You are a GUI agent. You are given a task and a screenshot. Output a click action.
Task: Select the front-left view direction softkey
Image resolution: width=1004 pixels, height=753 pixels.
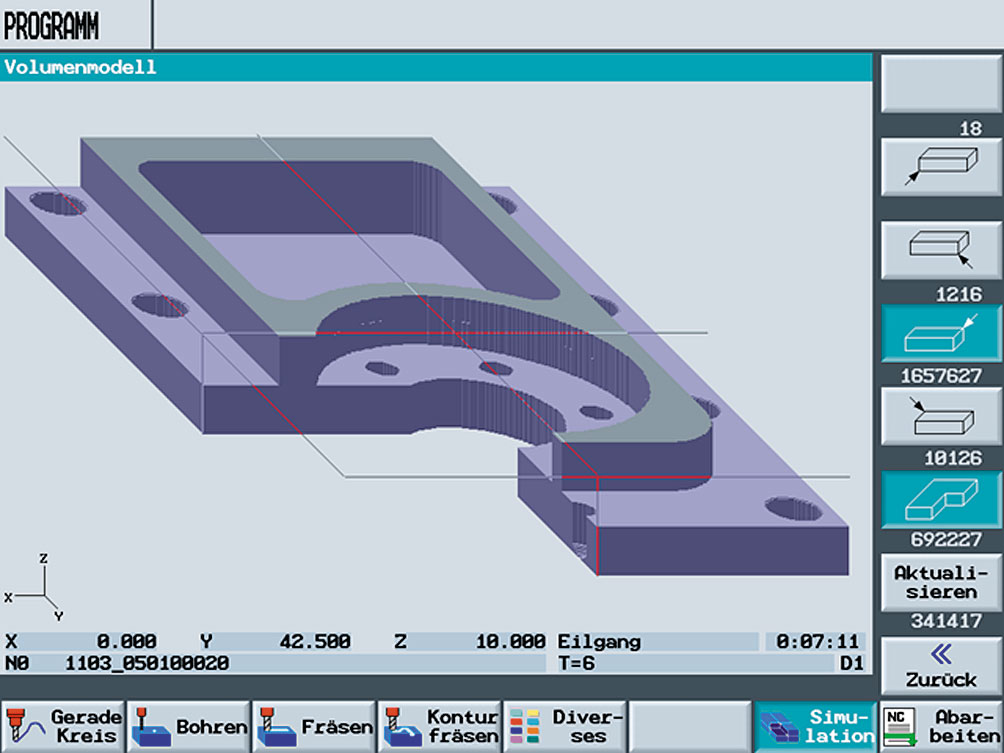click(x=941, y=167)
